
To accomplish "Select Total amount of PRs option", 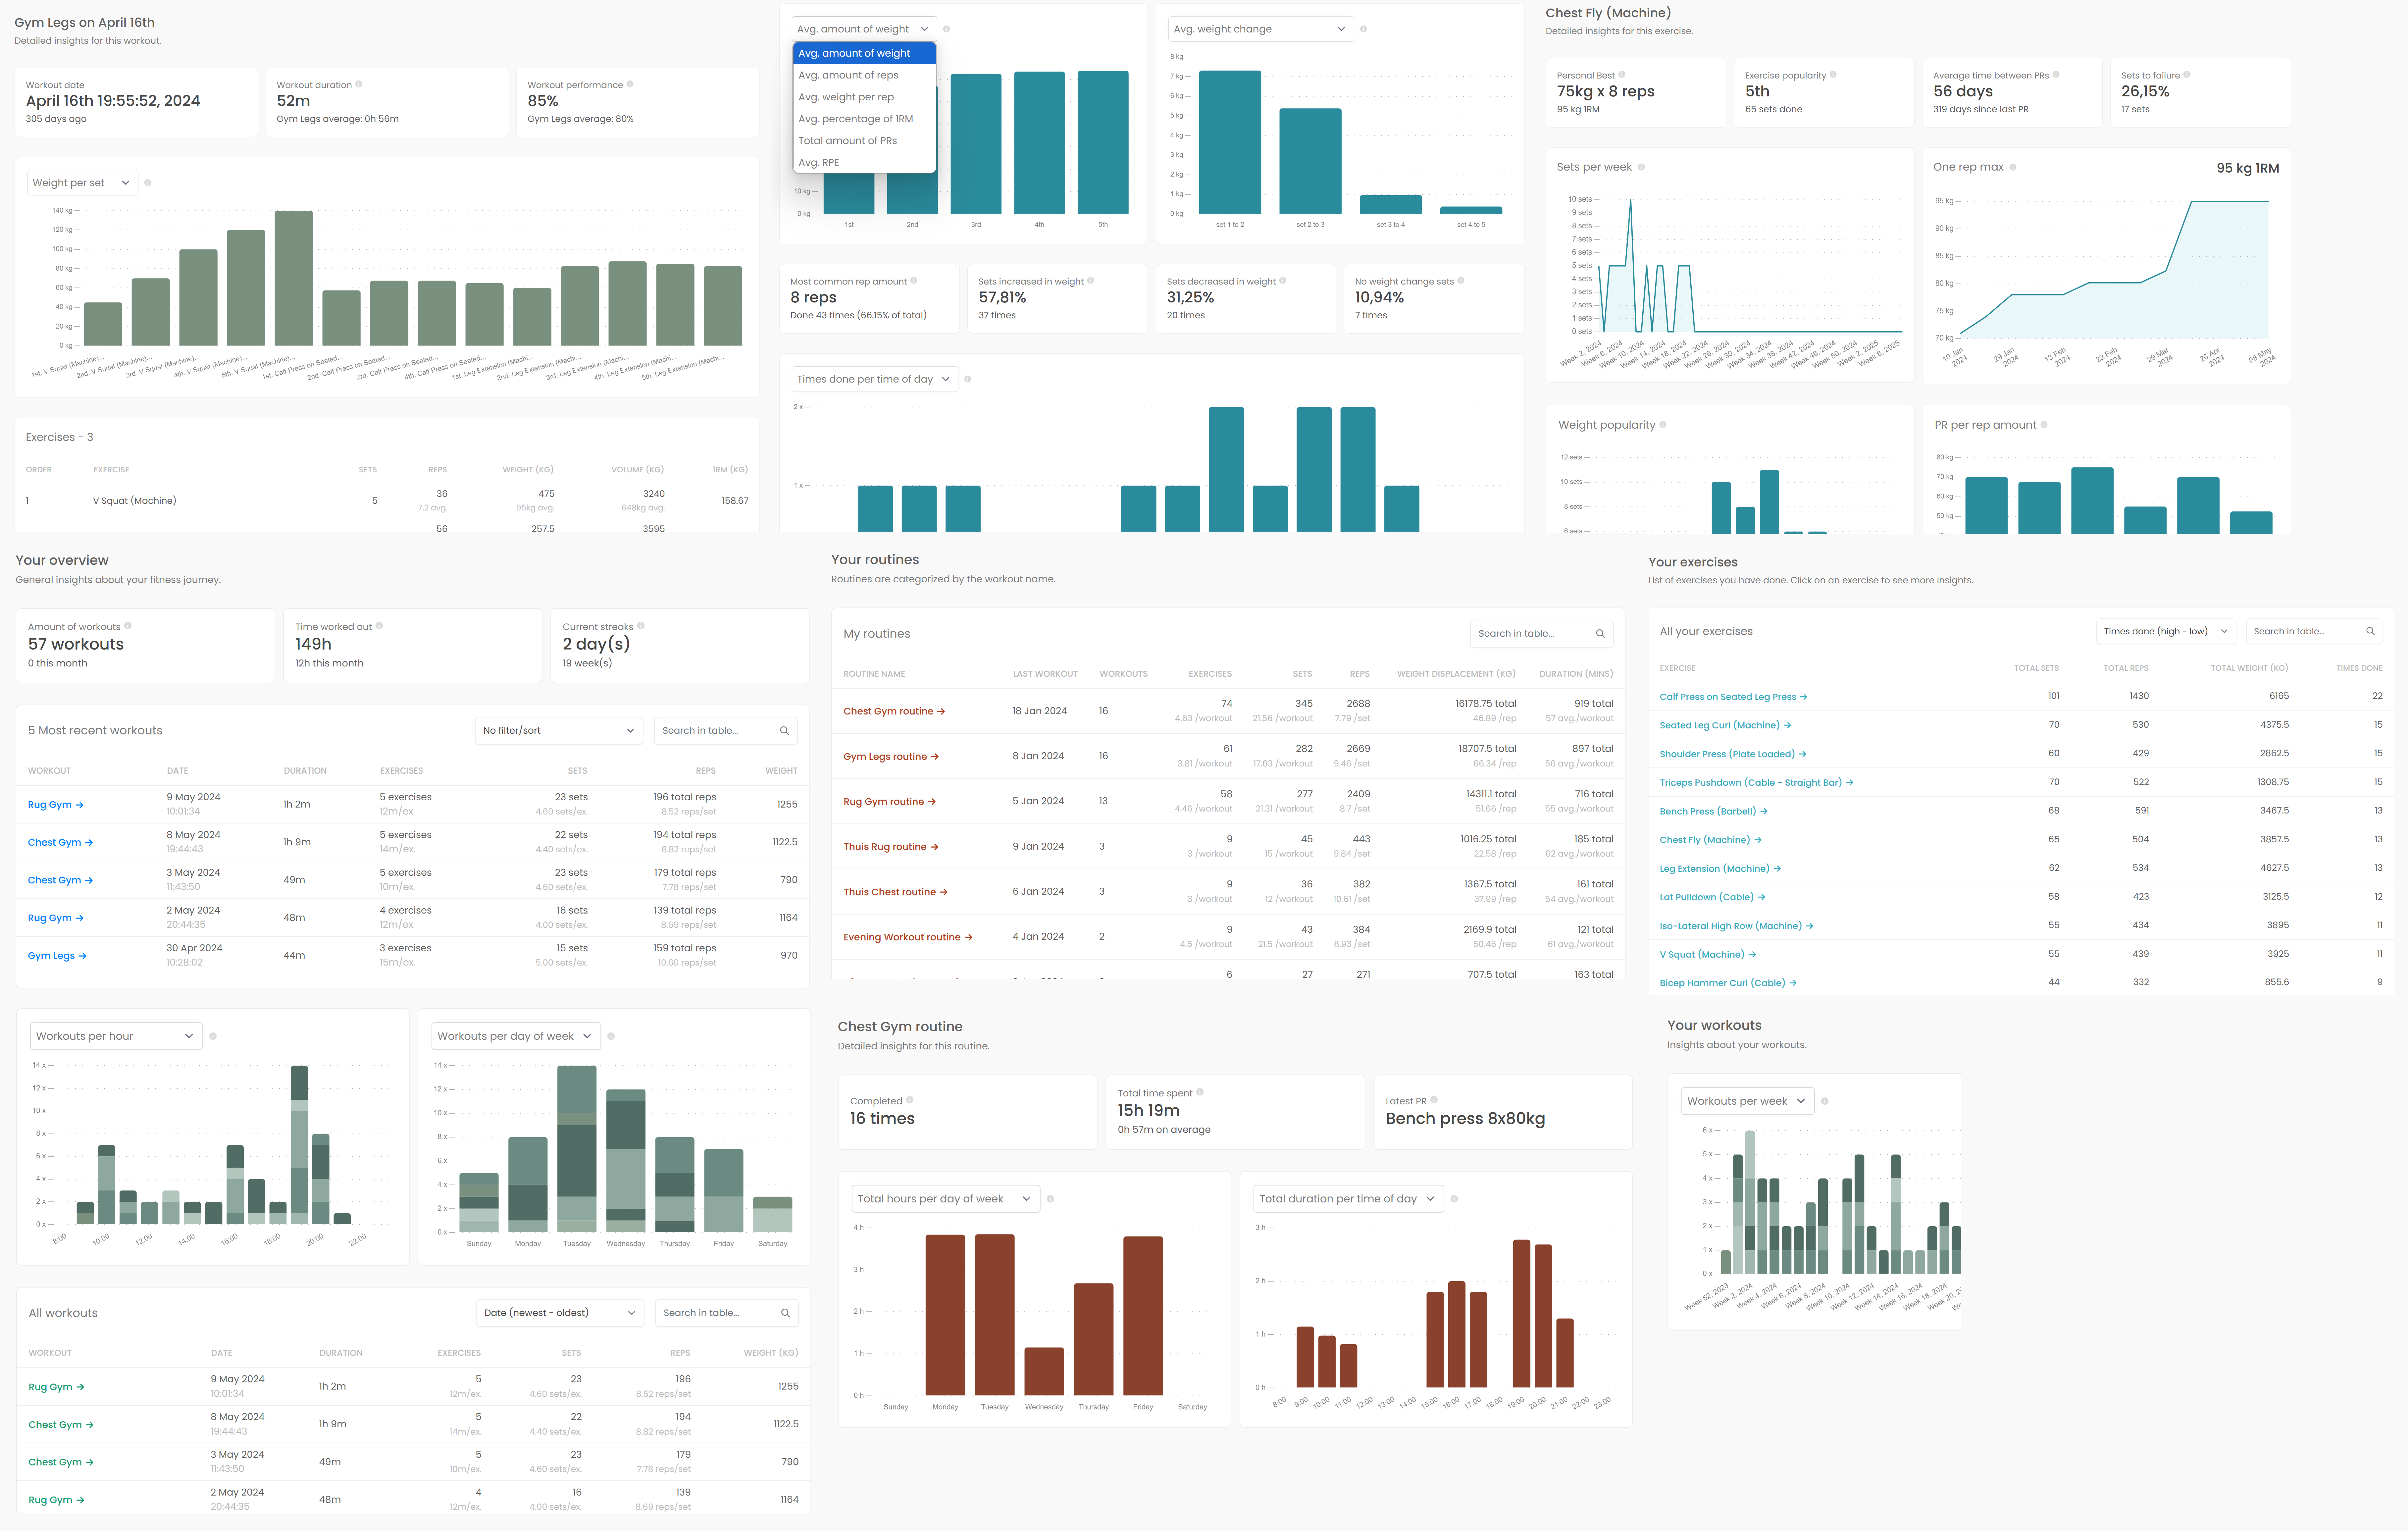I will [x=848, y=140].
